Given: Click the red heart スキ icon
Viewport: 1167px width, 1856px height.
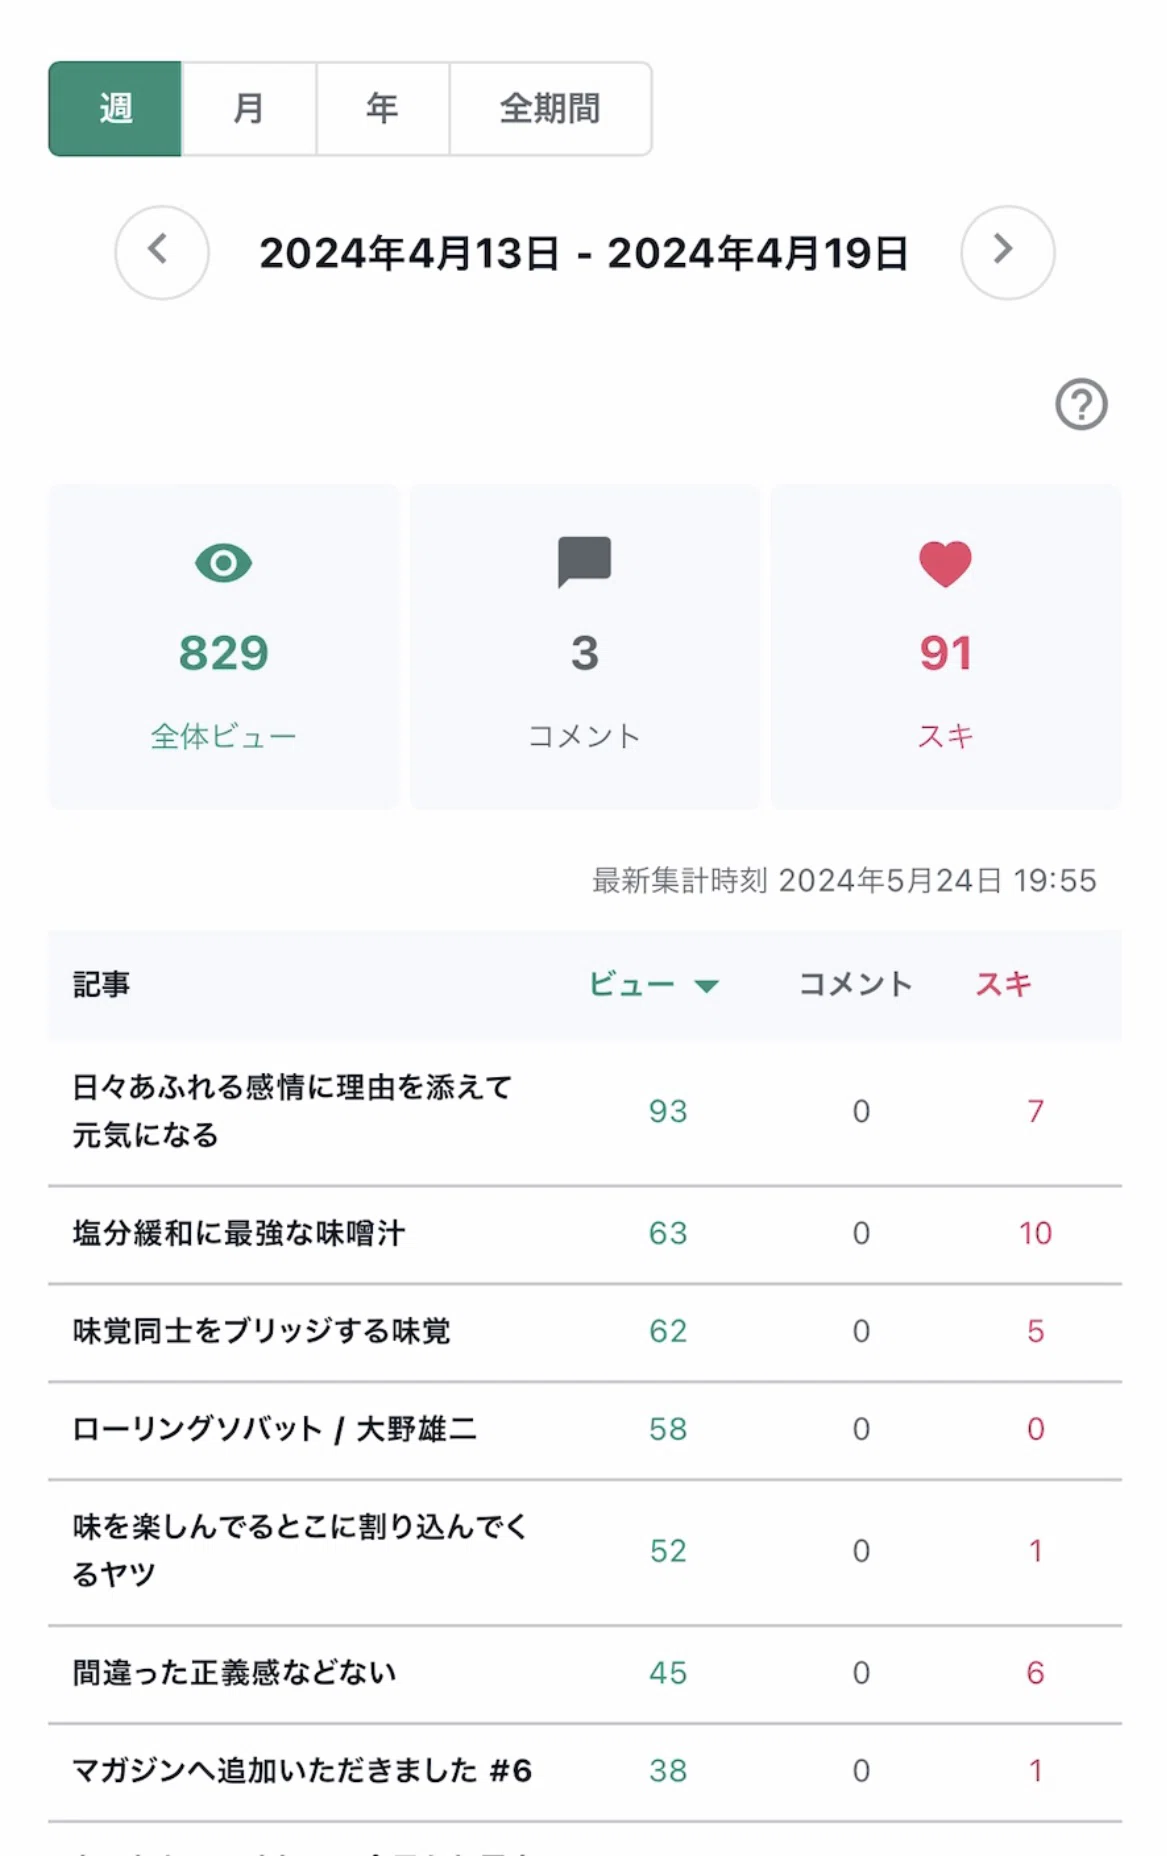Looking at the screenshot, I should tap(945, 563).
